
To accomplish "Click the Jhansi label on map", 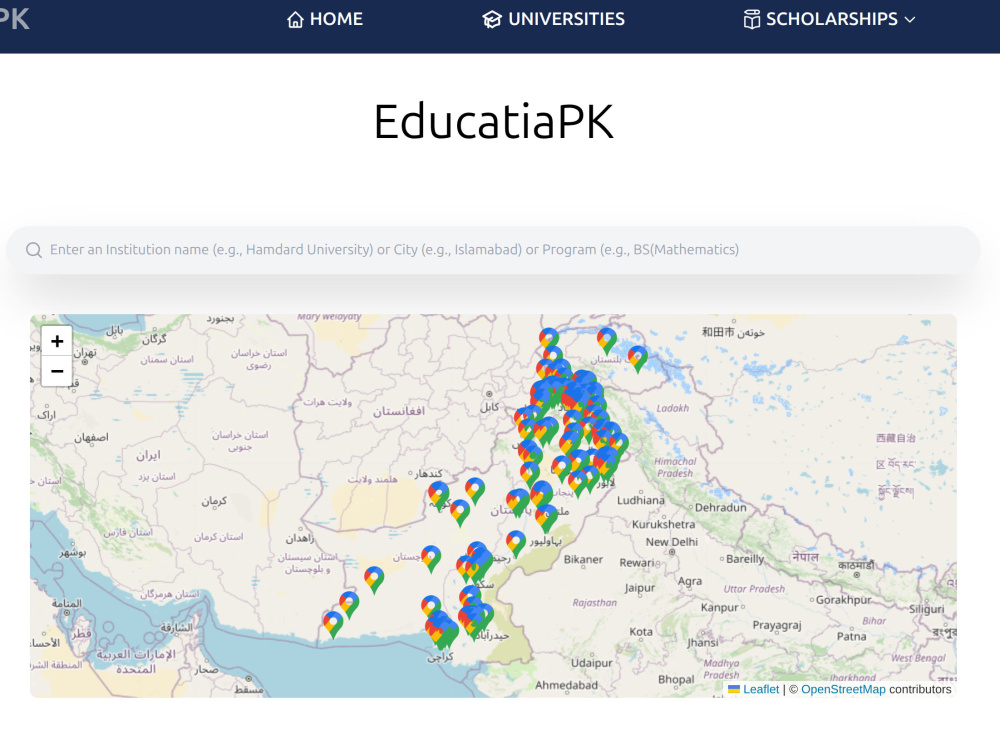I will click(702, 643).
